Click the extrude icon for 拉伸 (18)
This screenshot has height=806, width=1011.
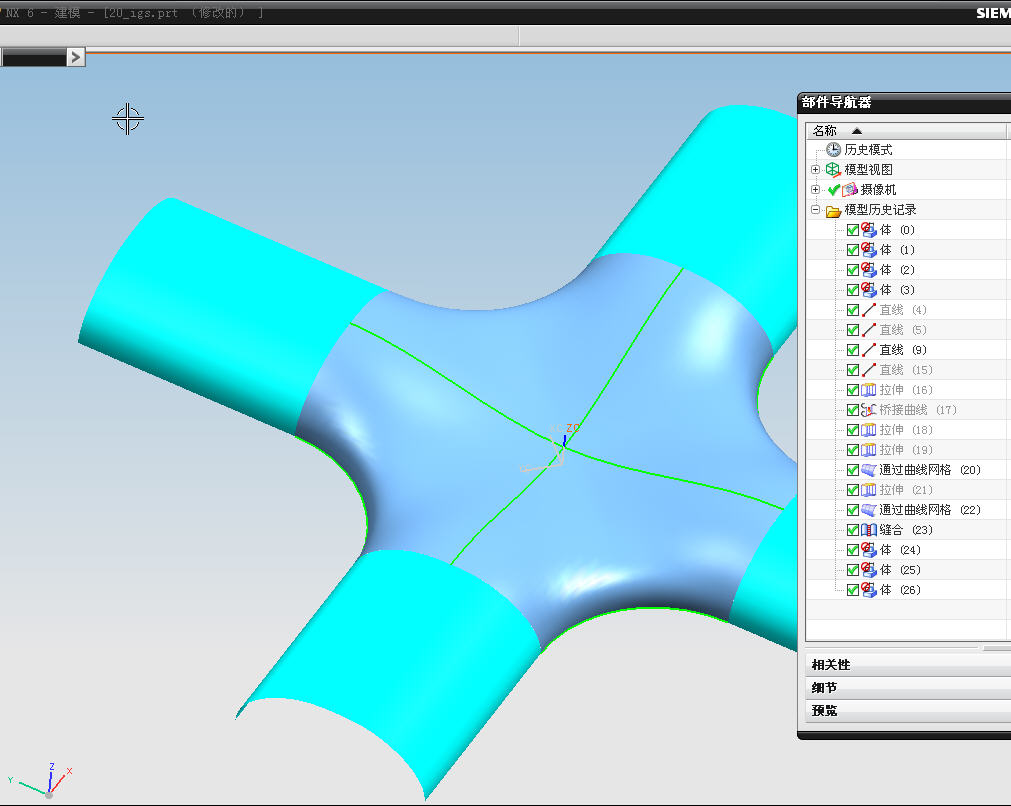[x=869, y=430]
